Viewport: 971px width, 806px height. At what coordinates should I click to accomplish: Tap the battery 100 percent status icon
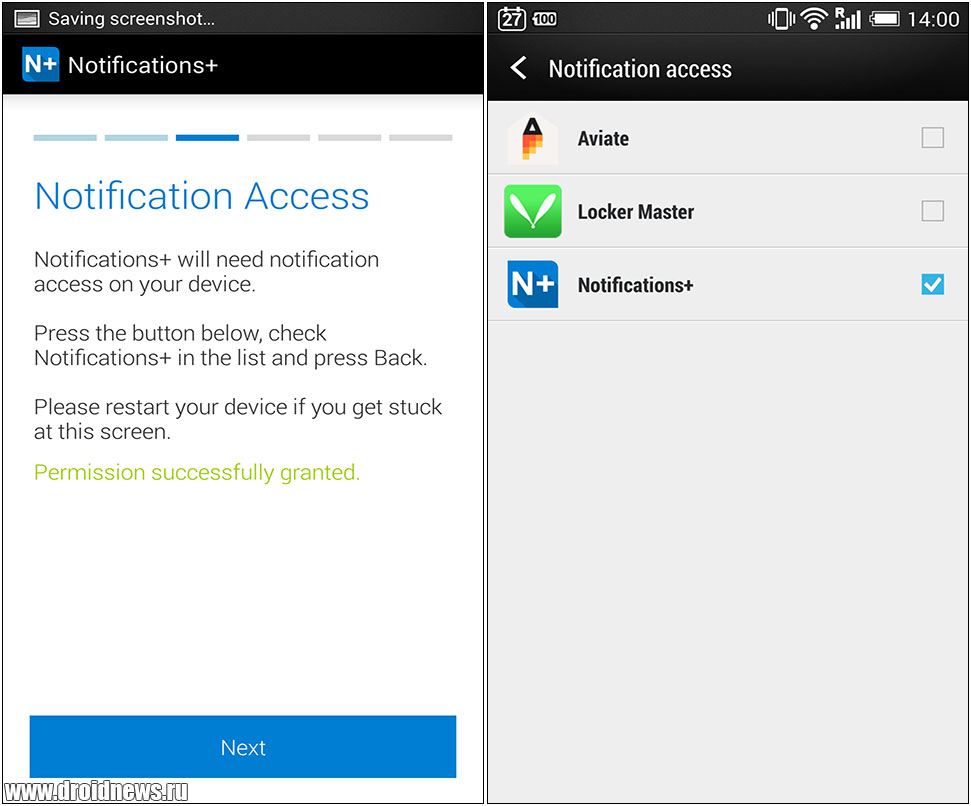coord(544,19)
